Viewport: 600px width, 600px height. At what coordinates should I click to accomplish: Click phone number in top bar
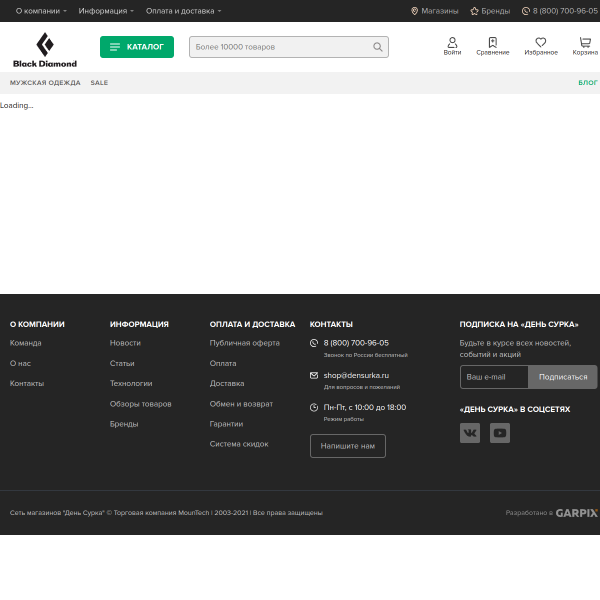(x=559, y=11)
